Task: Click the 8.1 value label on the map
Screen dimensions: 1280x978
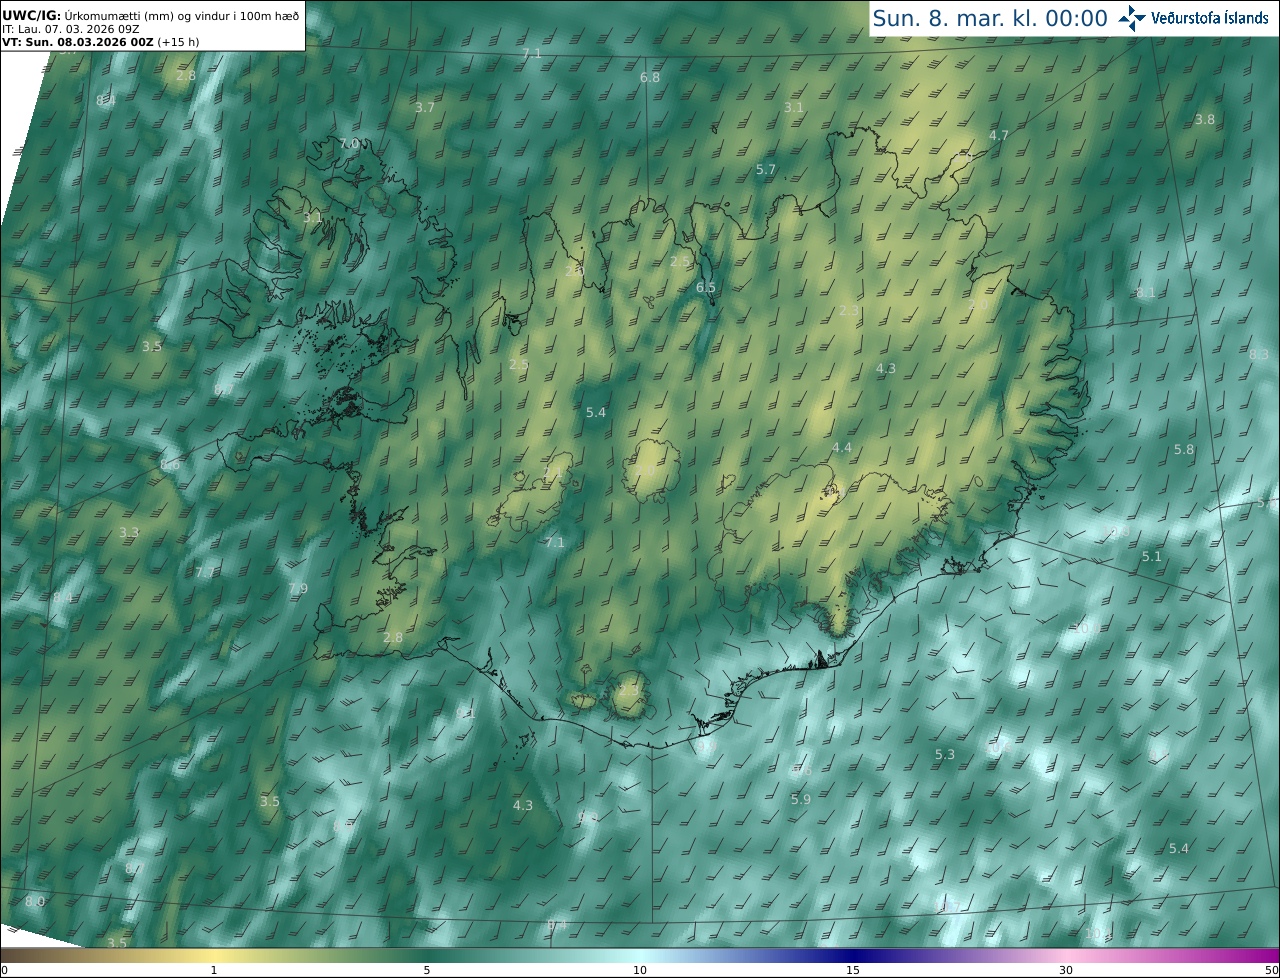Action: [x=1146, y=293]
